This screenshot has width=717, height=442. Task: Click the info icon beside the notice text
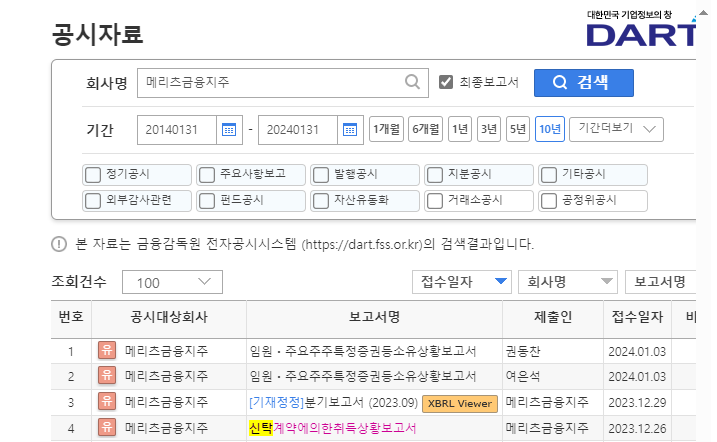coord(59,244)
